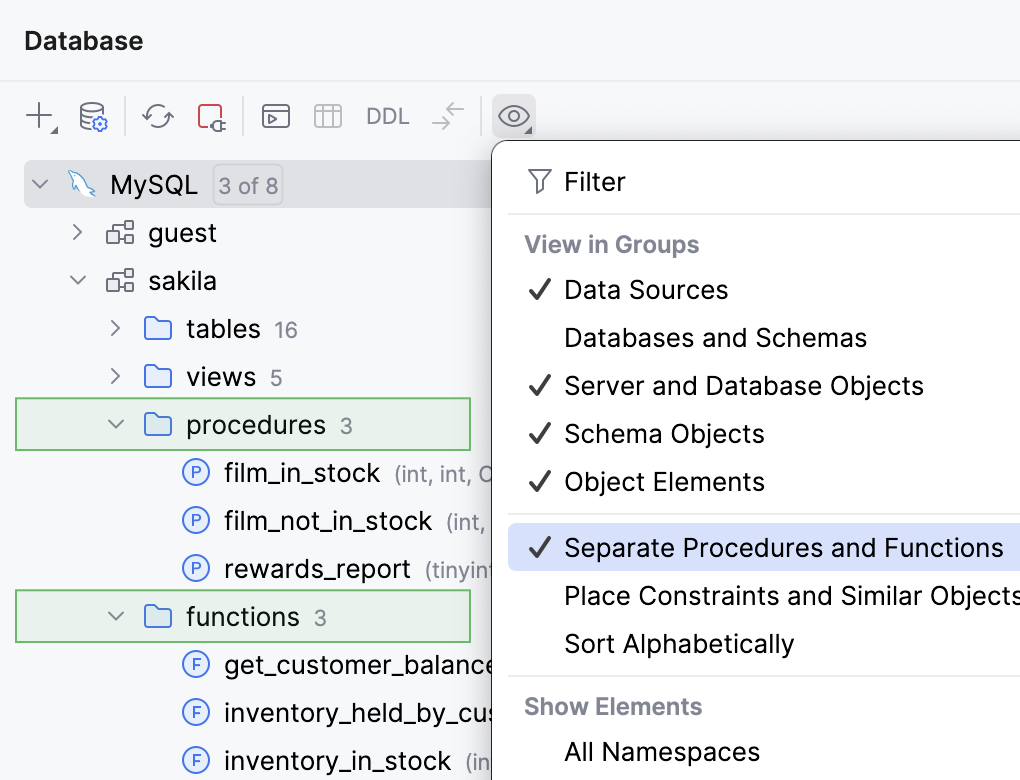Select All Namespaces under Show Elements
Image resolution: width=1020 pixels, height=780 pixels.
[662, 751]
